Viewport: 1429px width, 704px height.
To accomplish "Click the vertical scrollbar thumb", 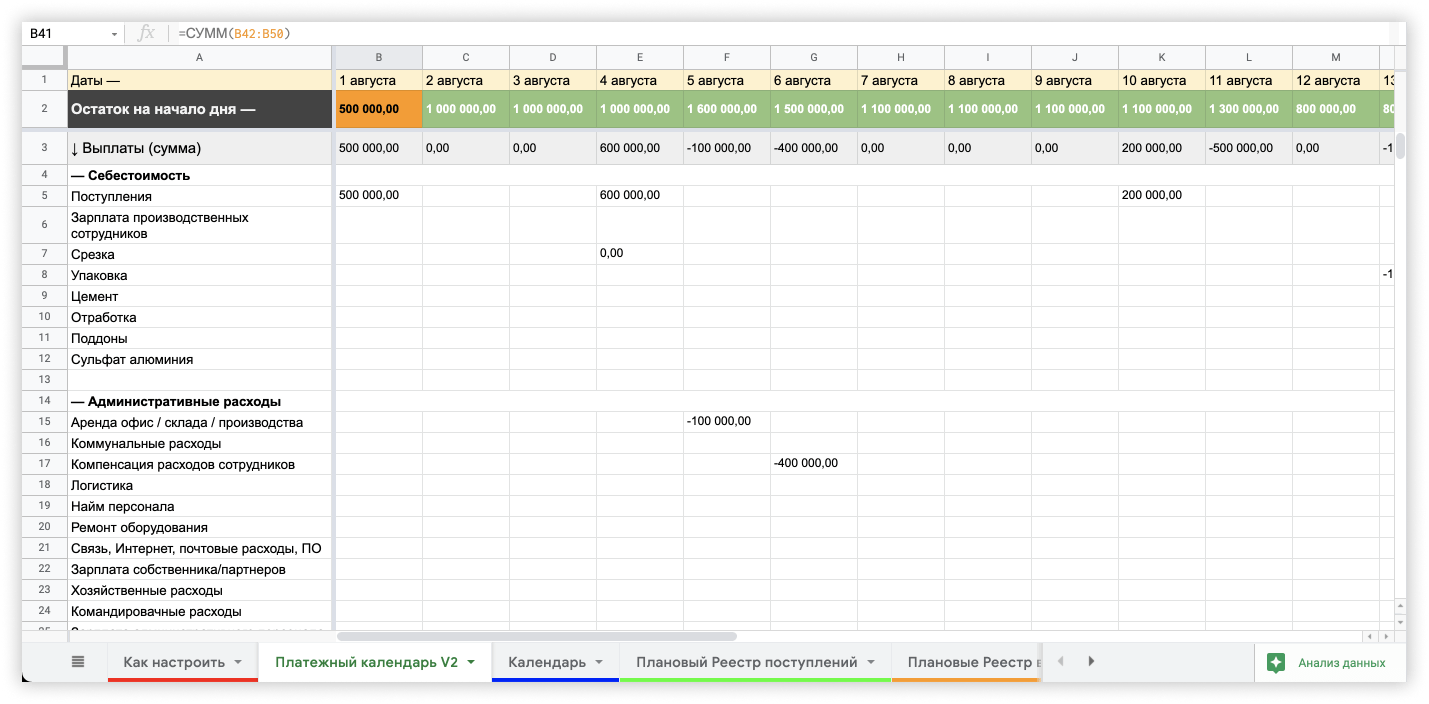I will (1400, 145).
